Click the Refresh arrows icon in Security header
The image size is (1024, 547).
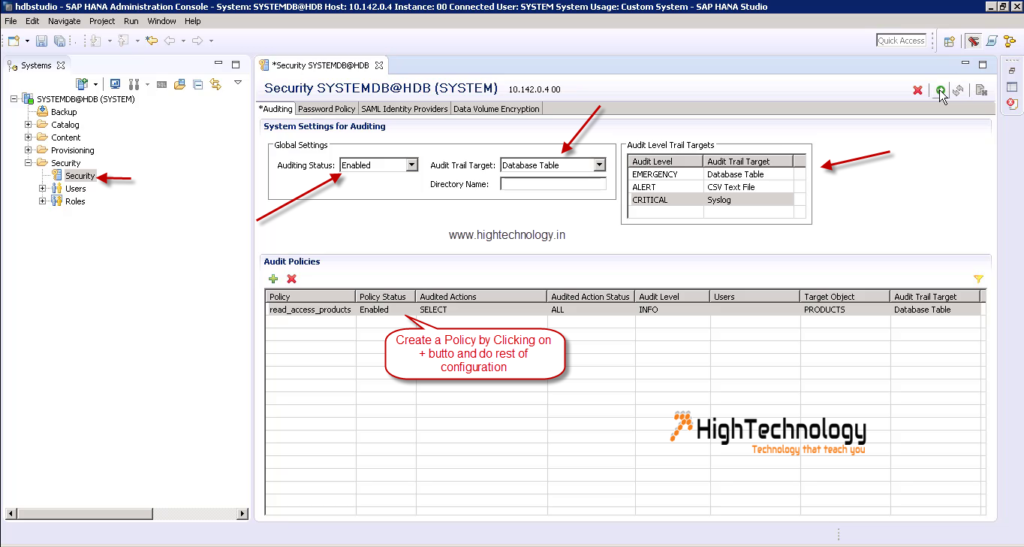pos(958,90)
